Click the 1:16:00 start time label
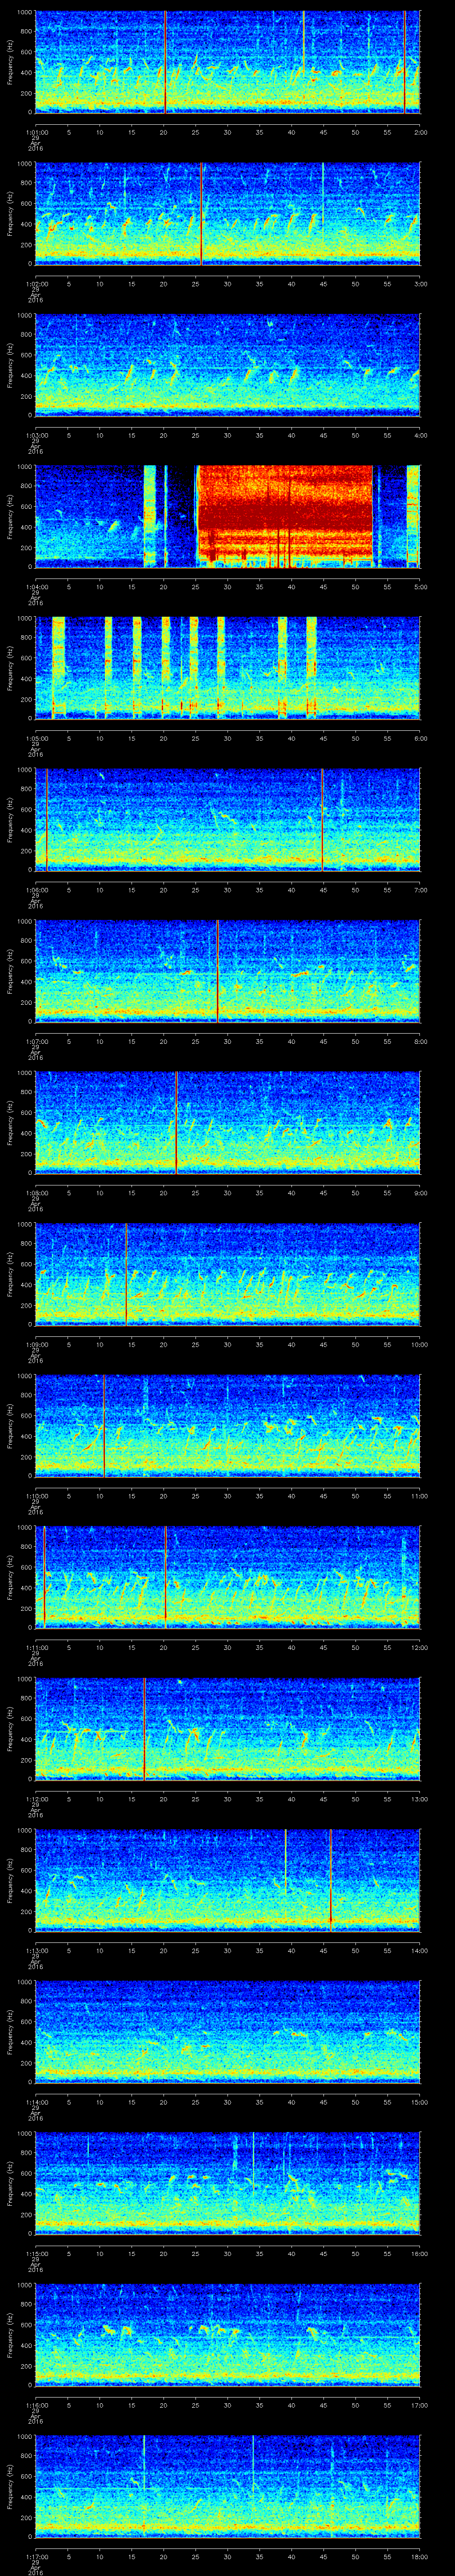The width and height of the screenshot is (455, 2576). (x=36, y=2404)
